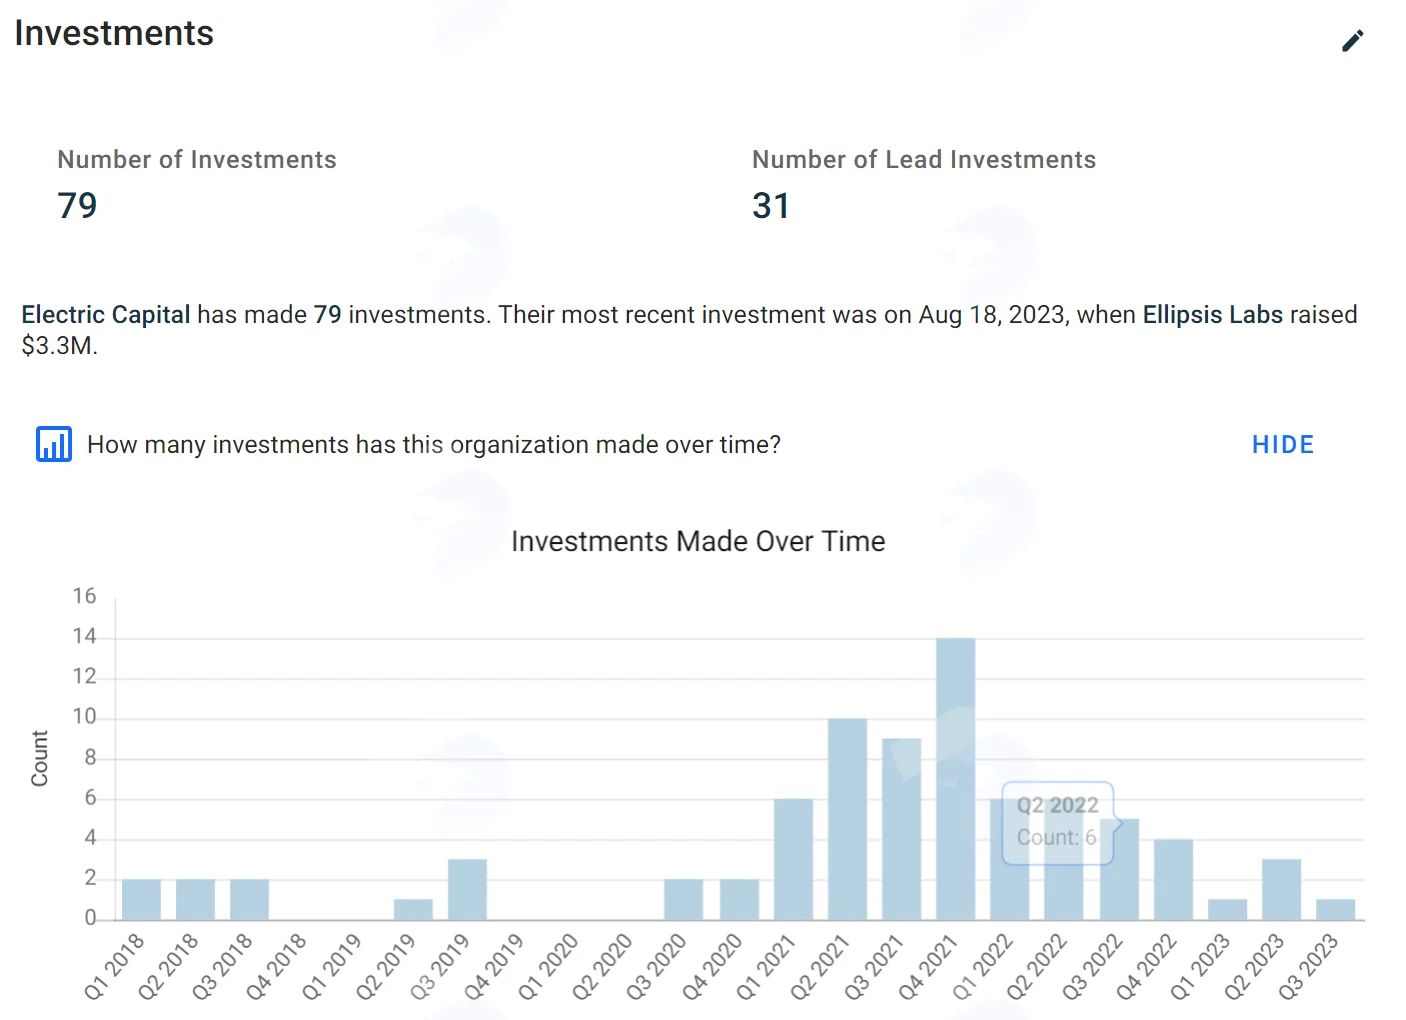Click the Q4 2022 bar
This screenshot has height=1020, width=1406.
click(1173, 879)
